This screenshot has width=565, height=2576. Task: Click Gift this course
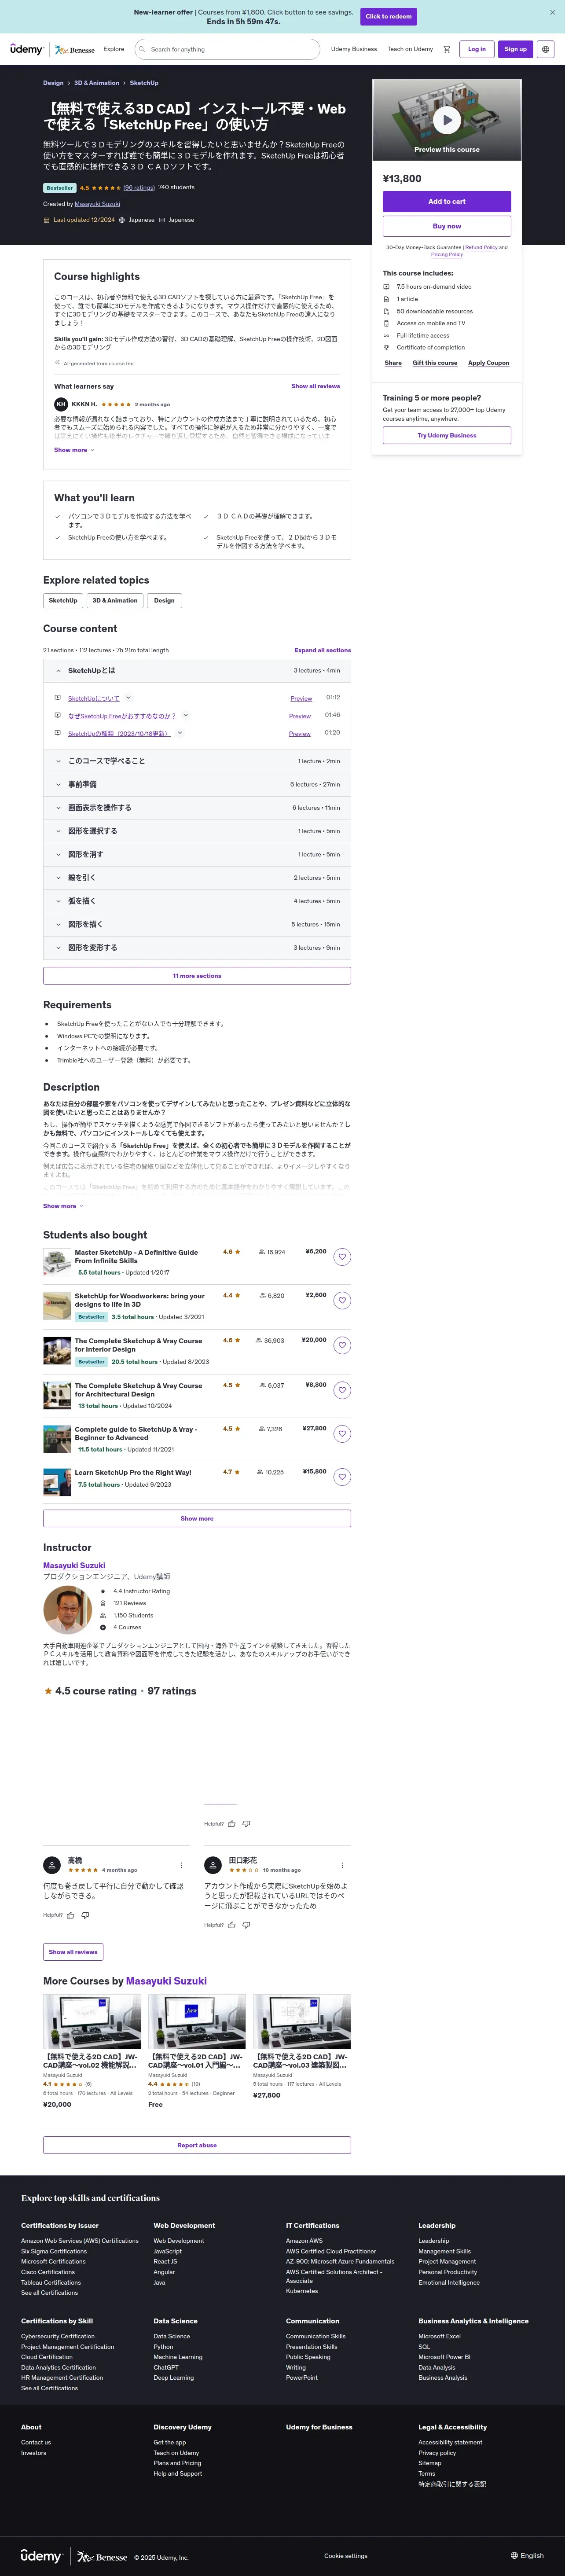point(435,363)
